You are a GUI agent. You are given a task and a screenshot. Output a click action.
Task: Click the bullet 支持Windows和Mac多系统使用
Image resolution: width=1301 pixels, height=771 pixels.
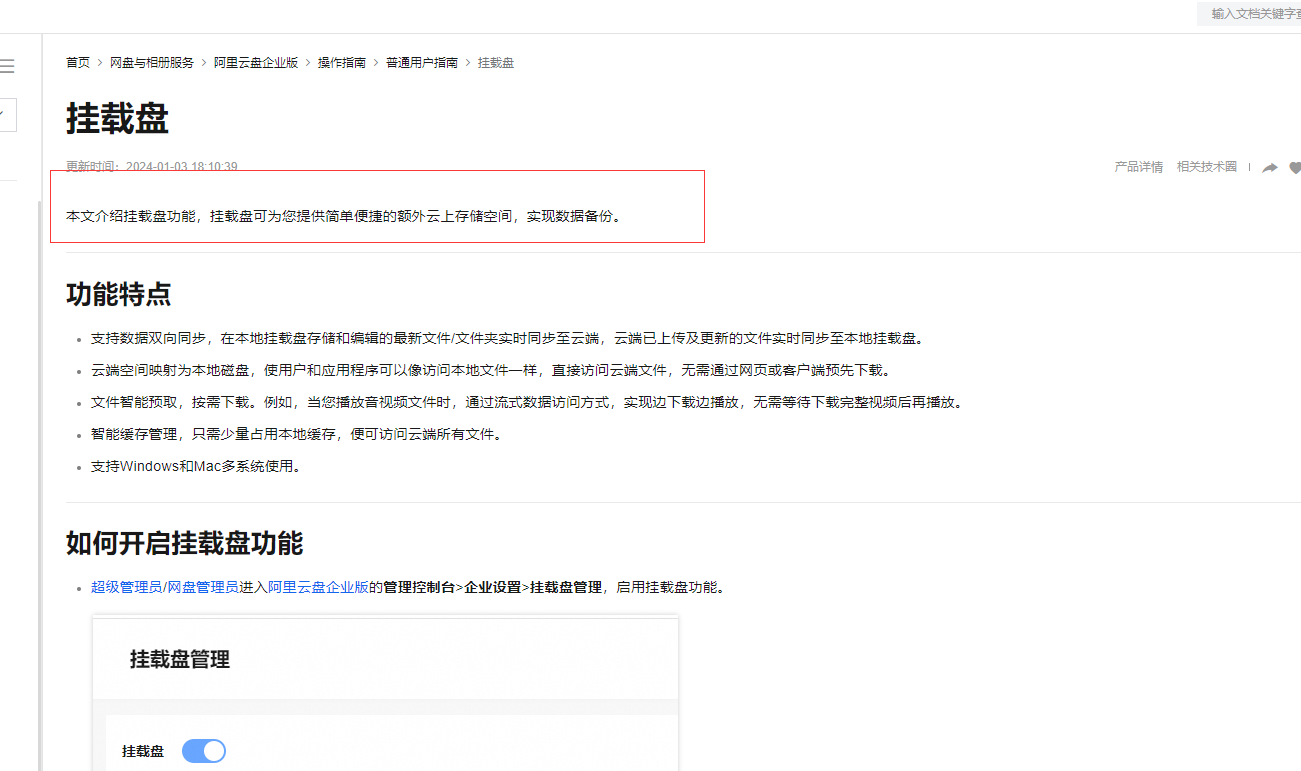[x=196, y=466]
